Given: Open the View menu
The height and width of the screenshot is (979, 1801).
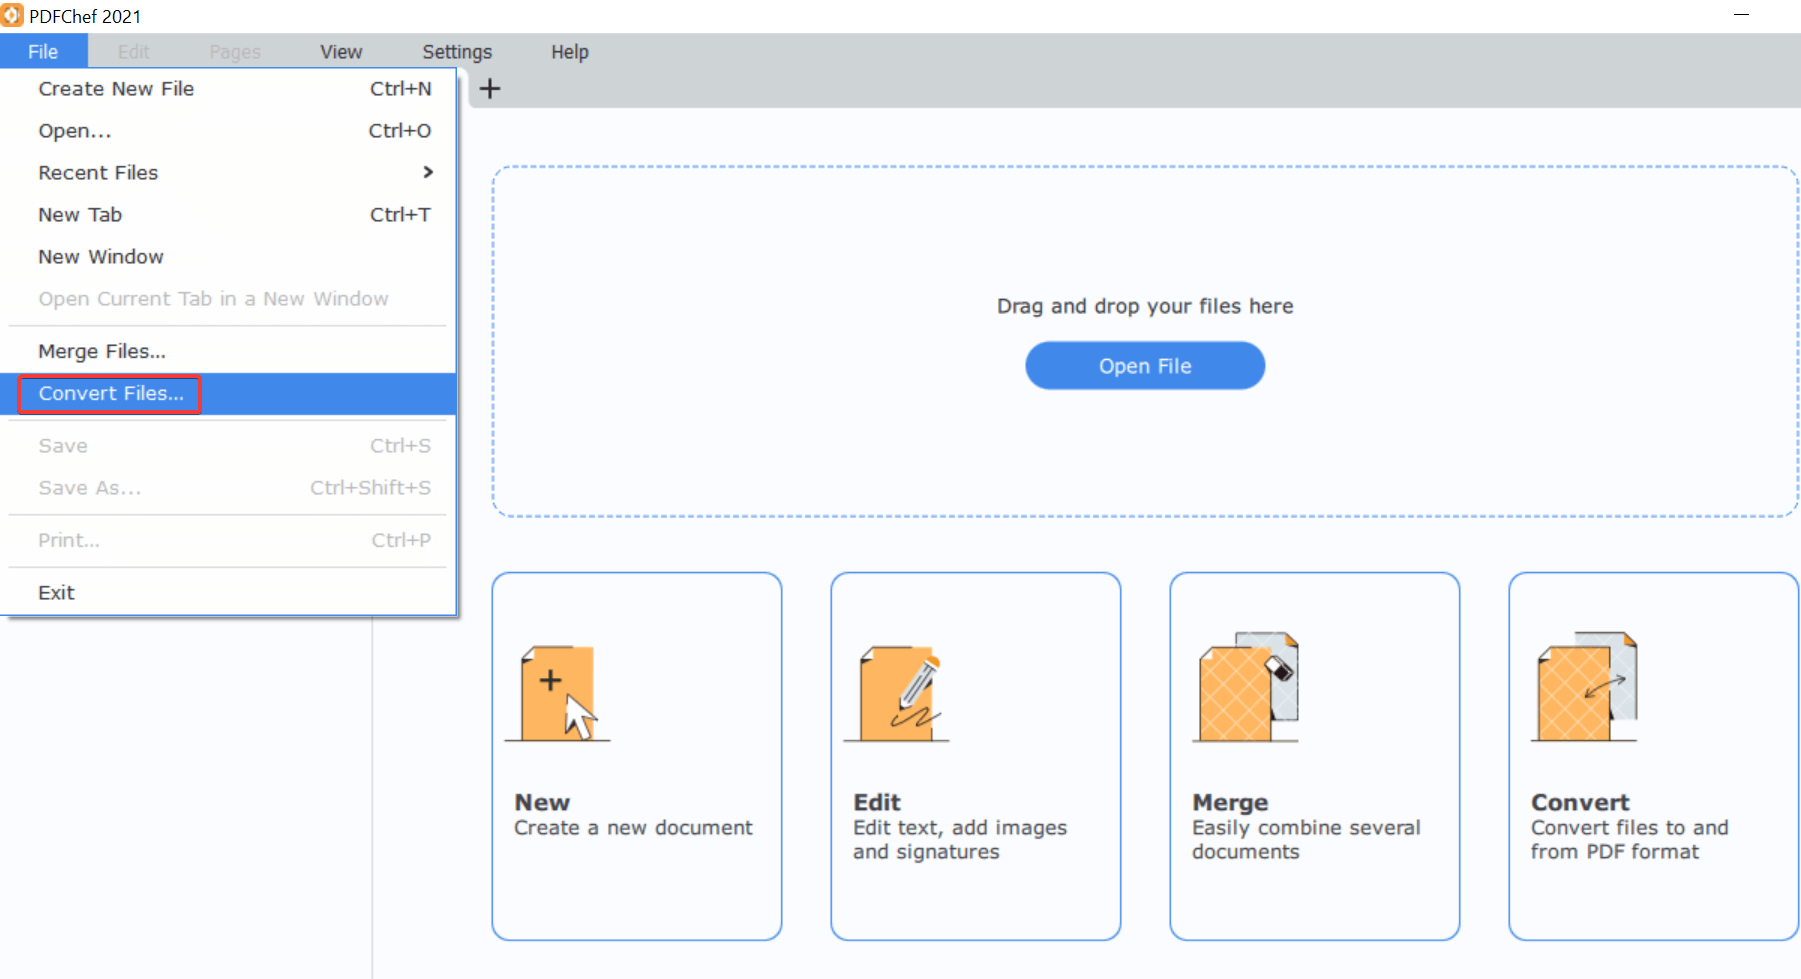Looking at the screenshot, I should tap(340, 51).
